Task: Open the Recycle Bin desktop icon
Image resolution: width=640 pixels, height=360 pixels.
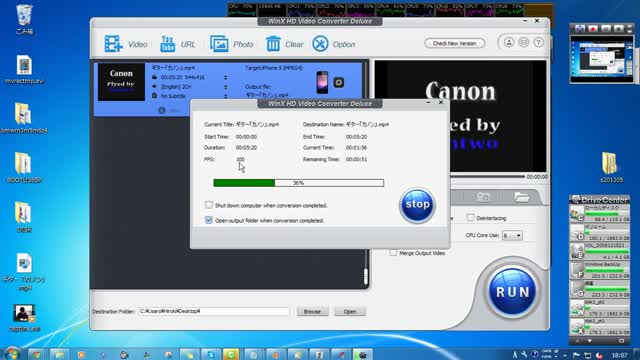Action: [x=24, y=19]
